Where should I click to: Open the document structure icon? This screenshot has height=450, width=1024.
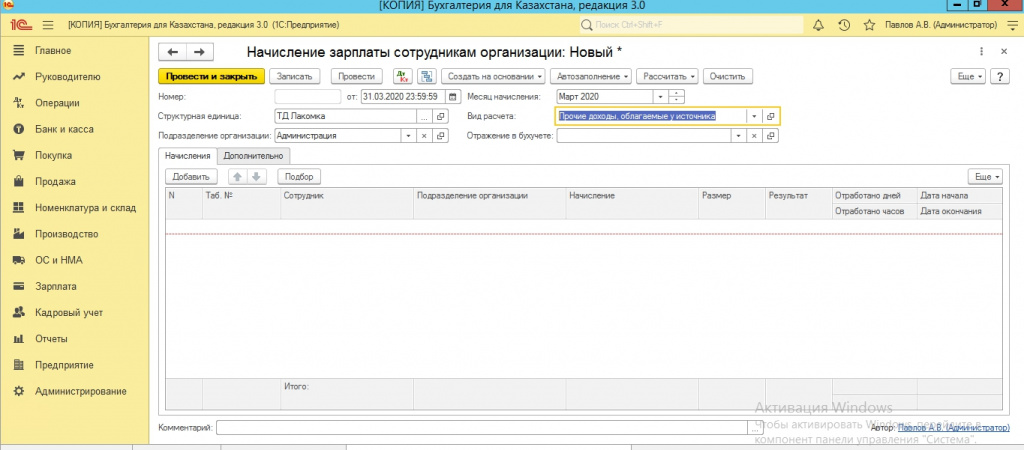pyautogui.click(x=428, y=76)
